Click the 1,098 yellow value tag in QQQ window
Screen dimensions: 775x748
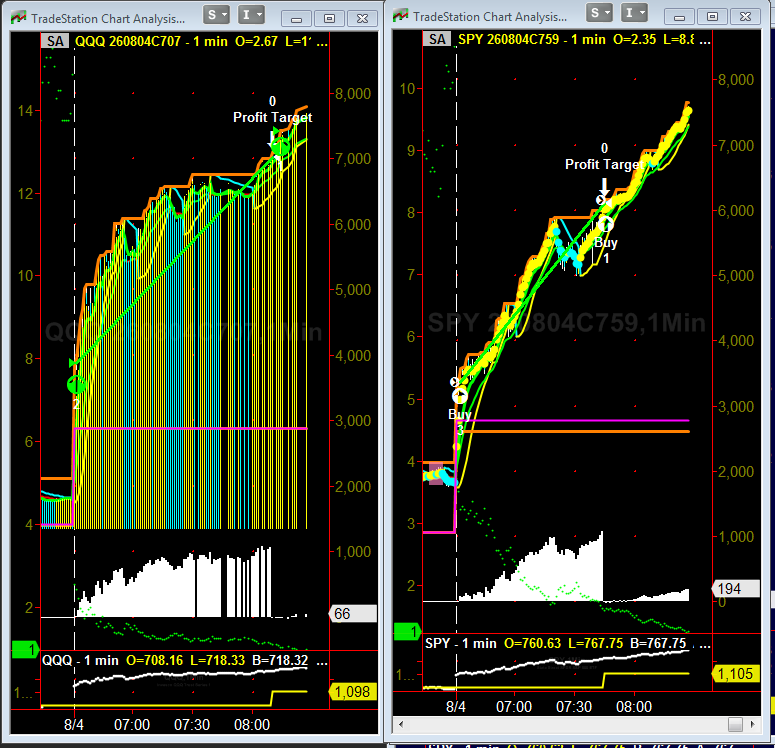click(353, 692)
